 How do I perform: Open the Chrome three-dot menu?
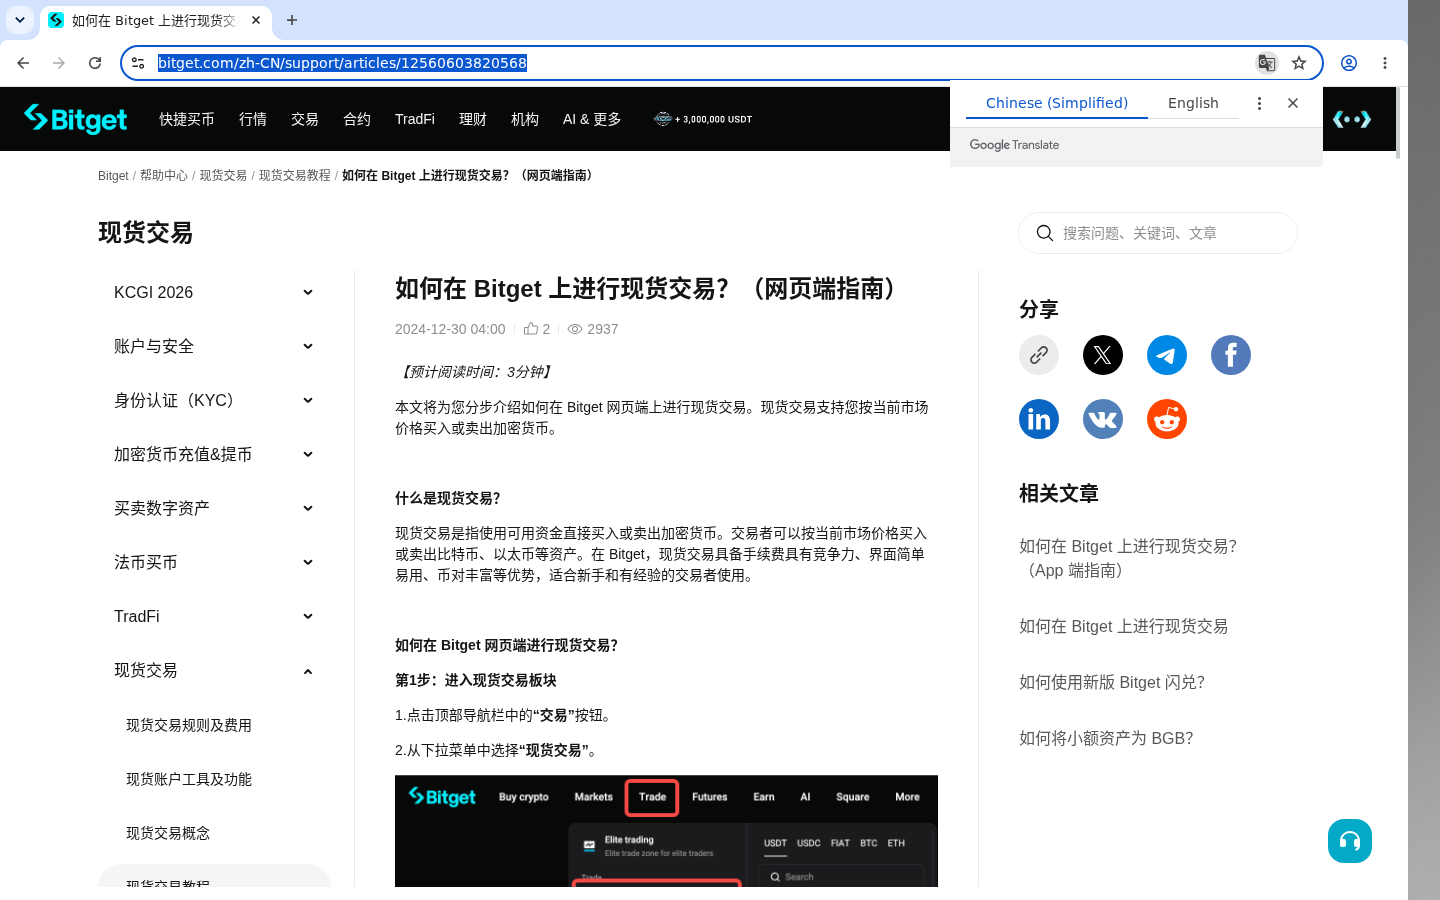point(1385,63)
